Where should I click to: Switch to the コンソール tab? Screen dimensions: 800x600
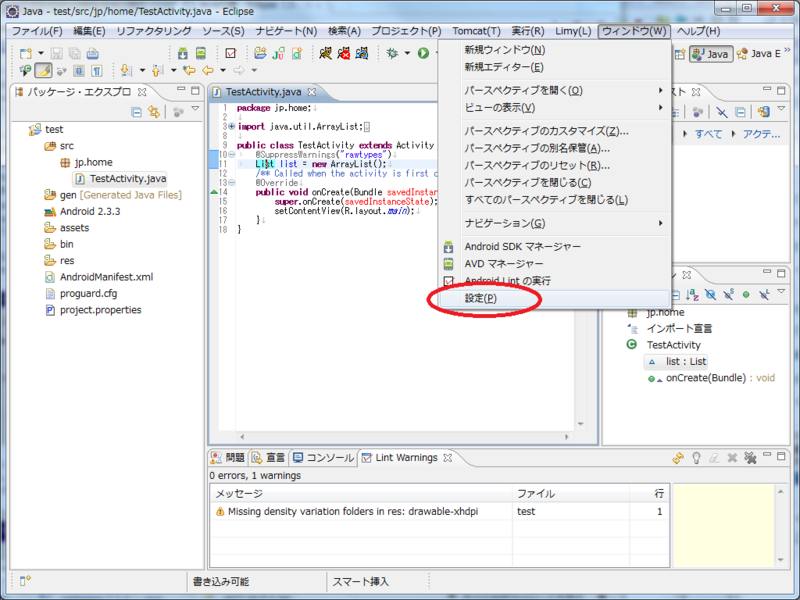tap(323, 458)
